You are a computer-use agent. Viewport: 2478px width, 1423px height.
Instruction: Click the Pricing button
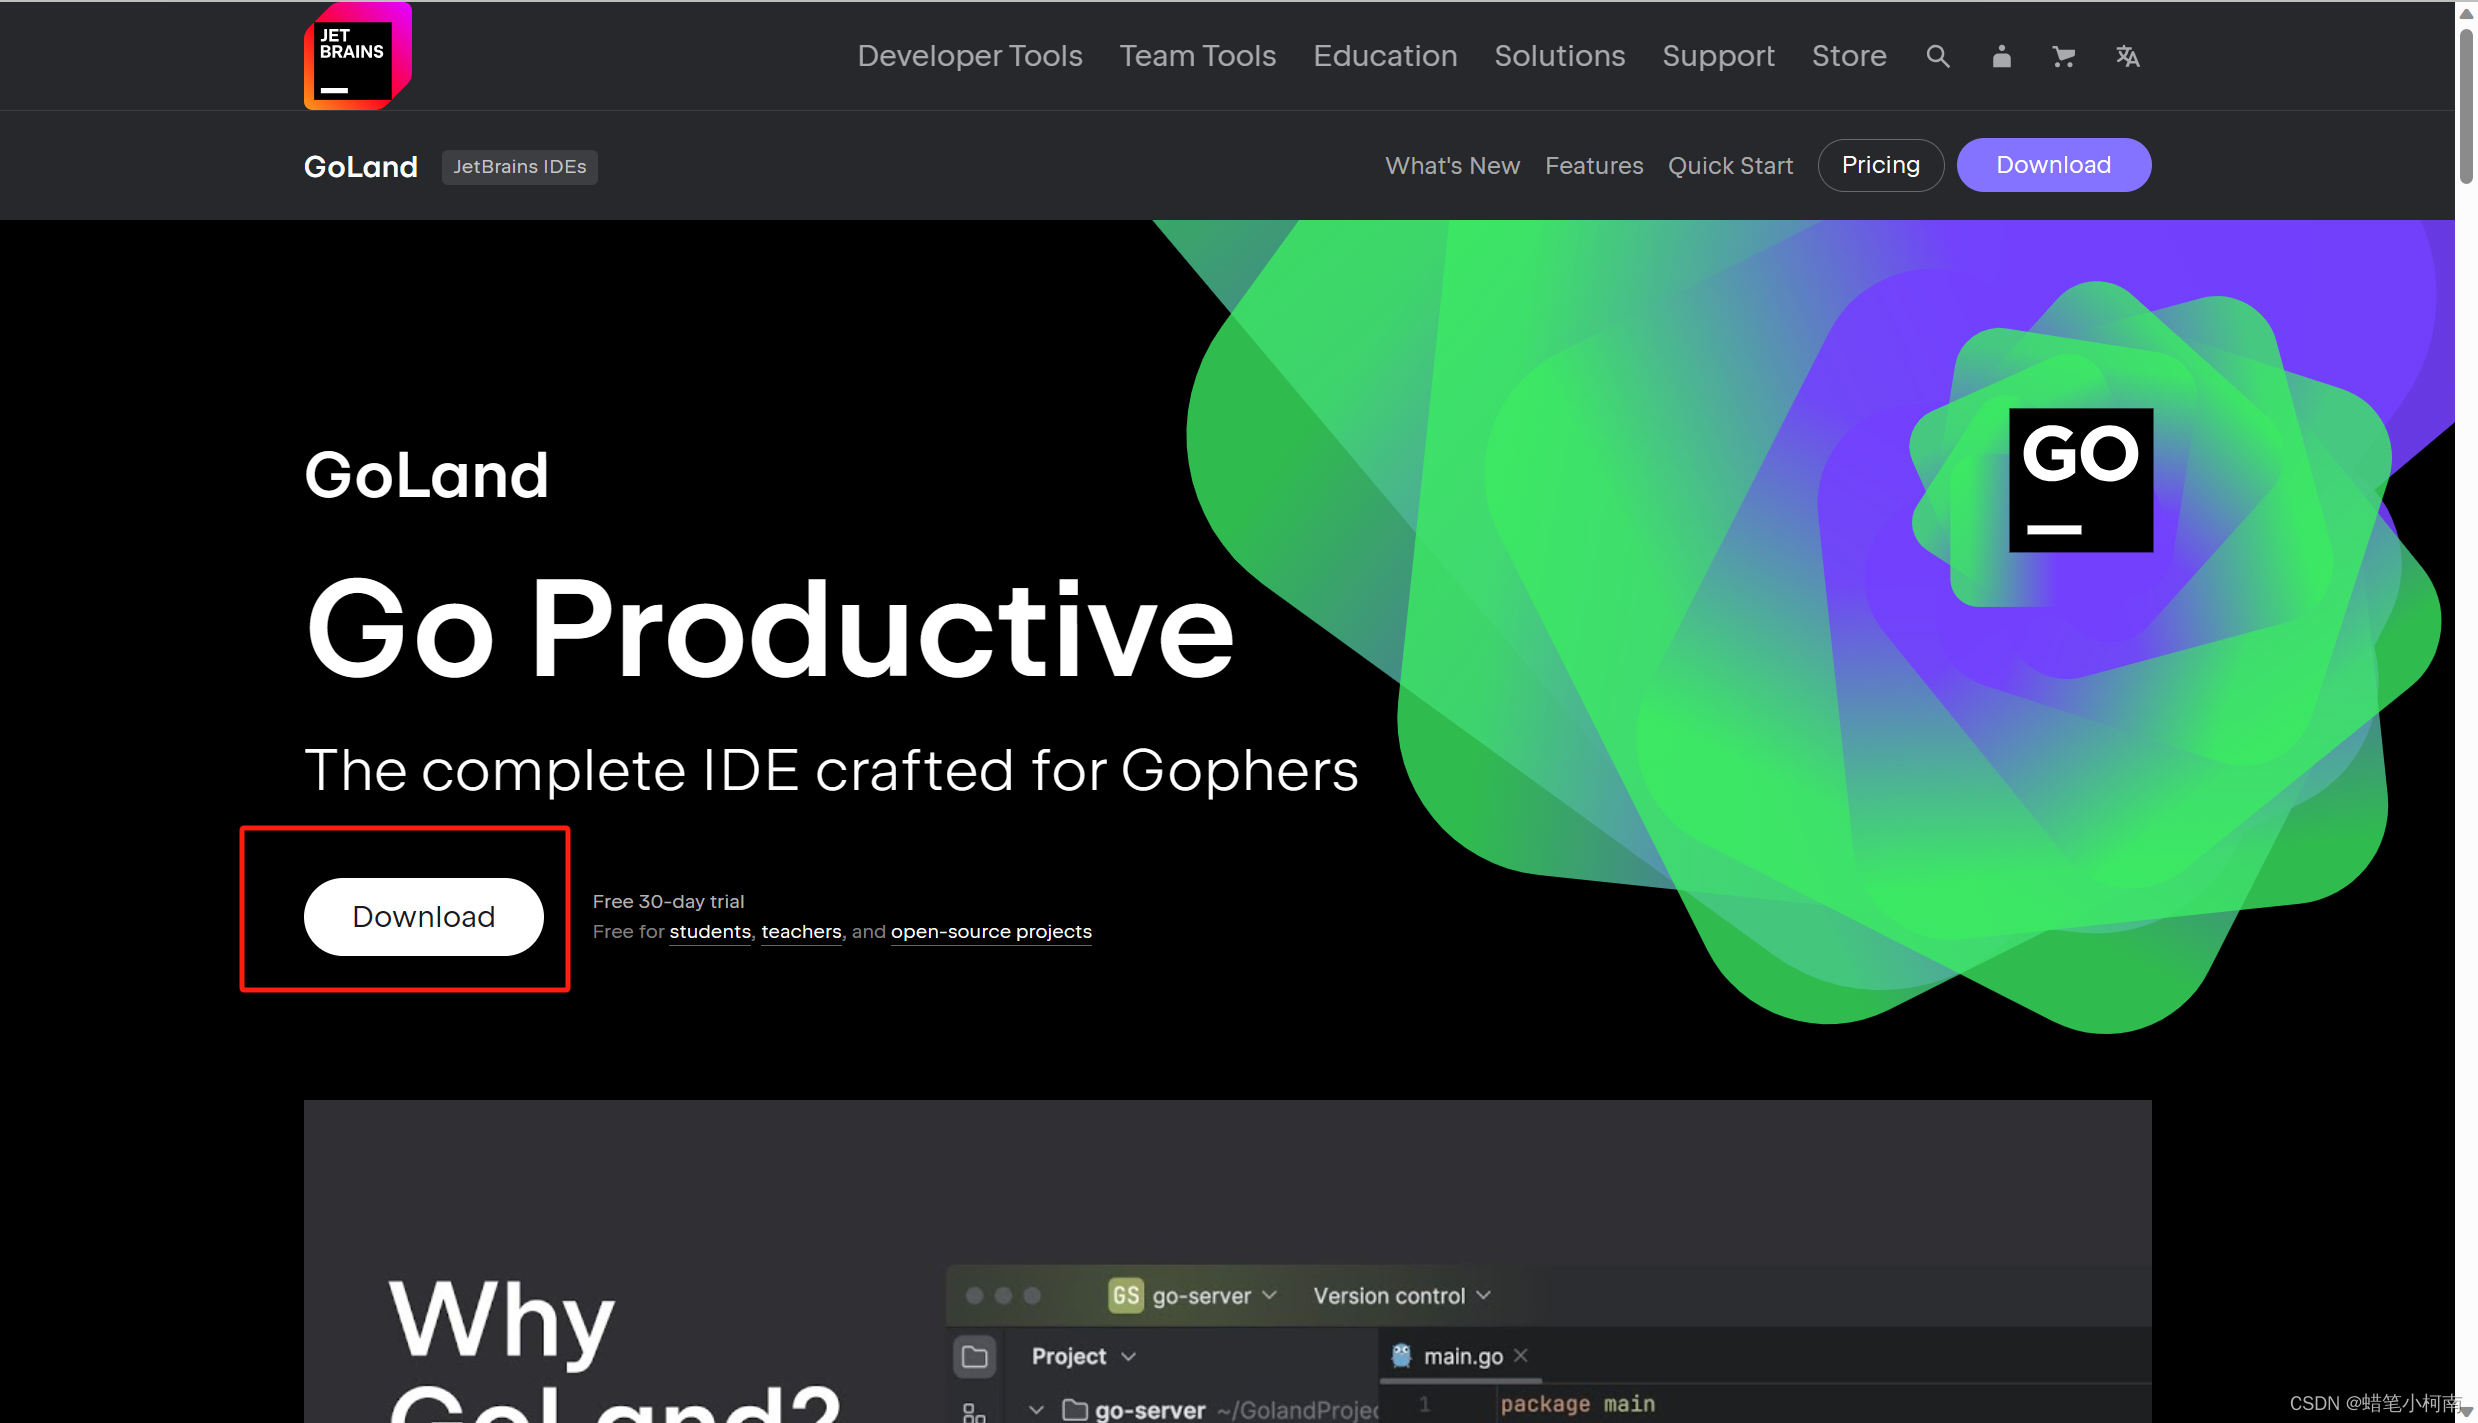tap(1880, 165)
